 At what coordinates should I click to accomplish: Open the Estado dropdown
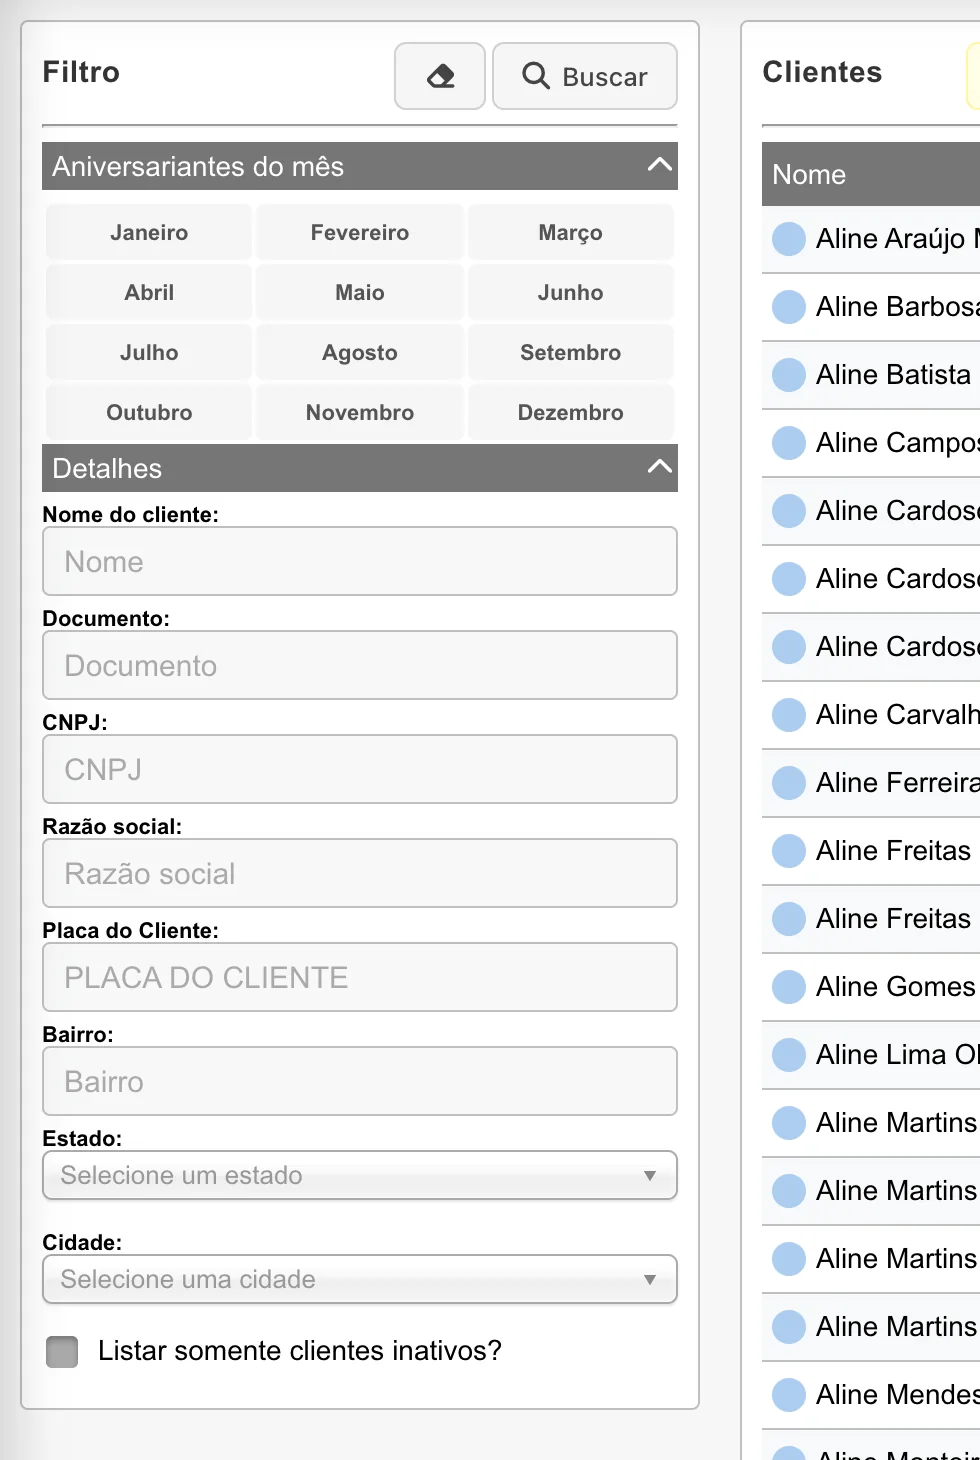tap(360, 1175)
